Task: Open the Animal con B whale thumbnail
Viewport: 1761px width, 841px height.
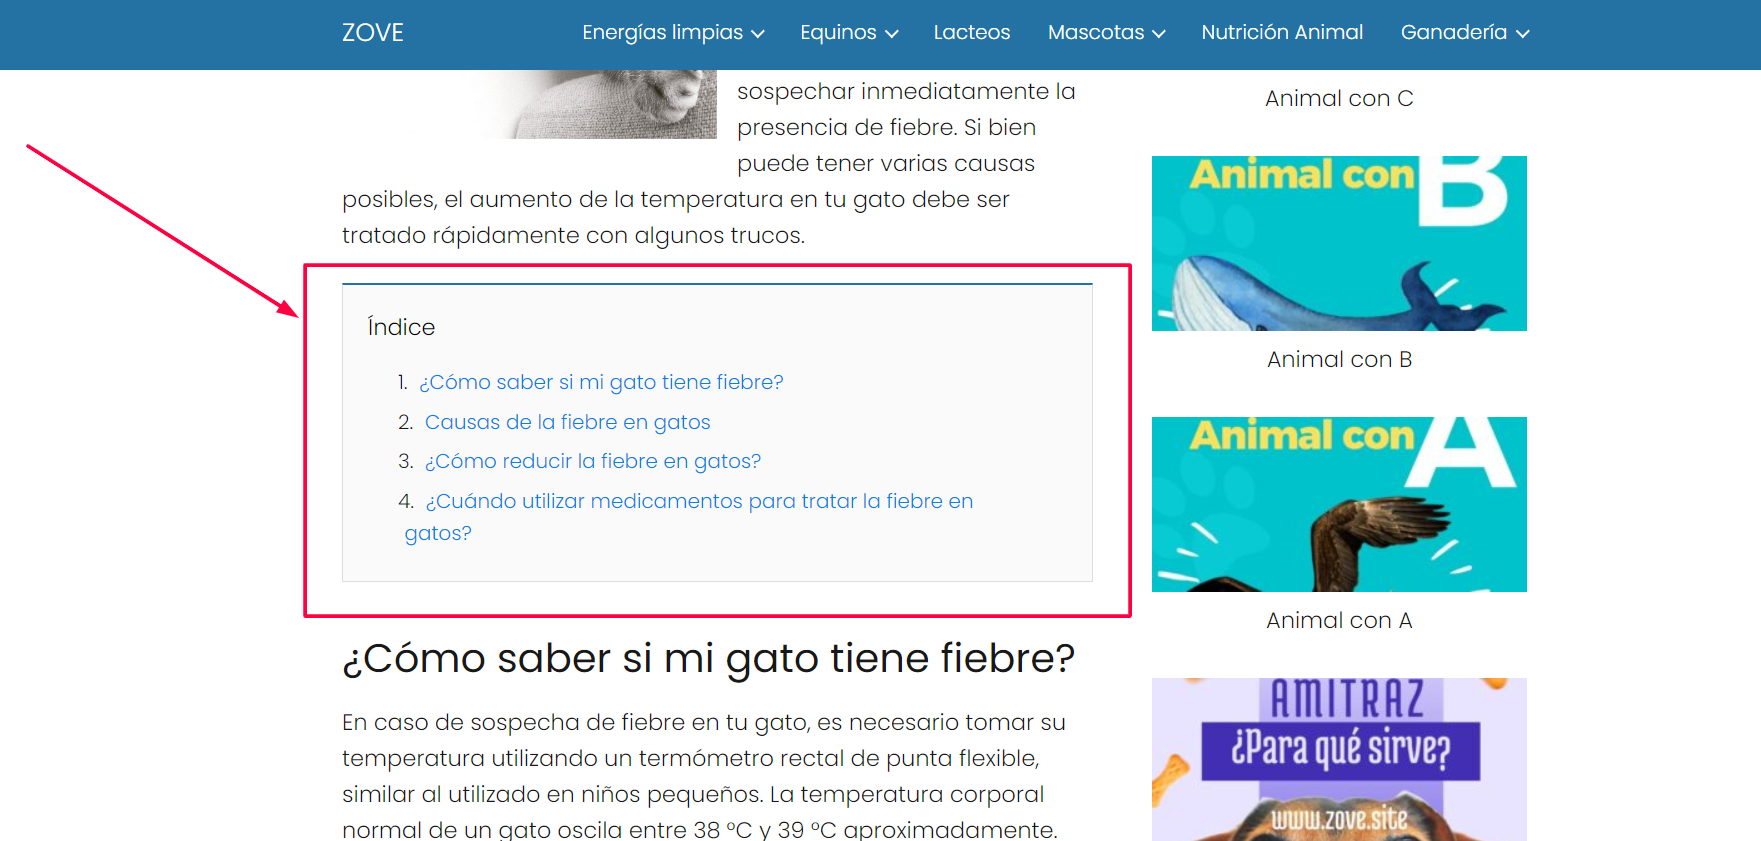Action: [x=1339, y=243]
